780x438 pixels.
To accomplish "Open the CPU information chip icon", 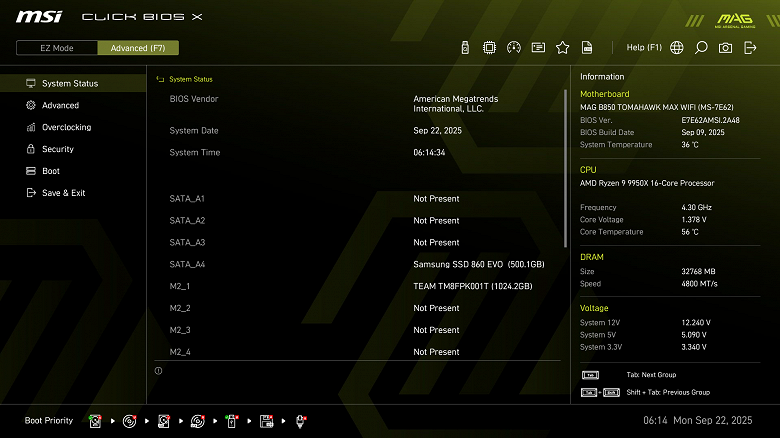I will point(489,48).
